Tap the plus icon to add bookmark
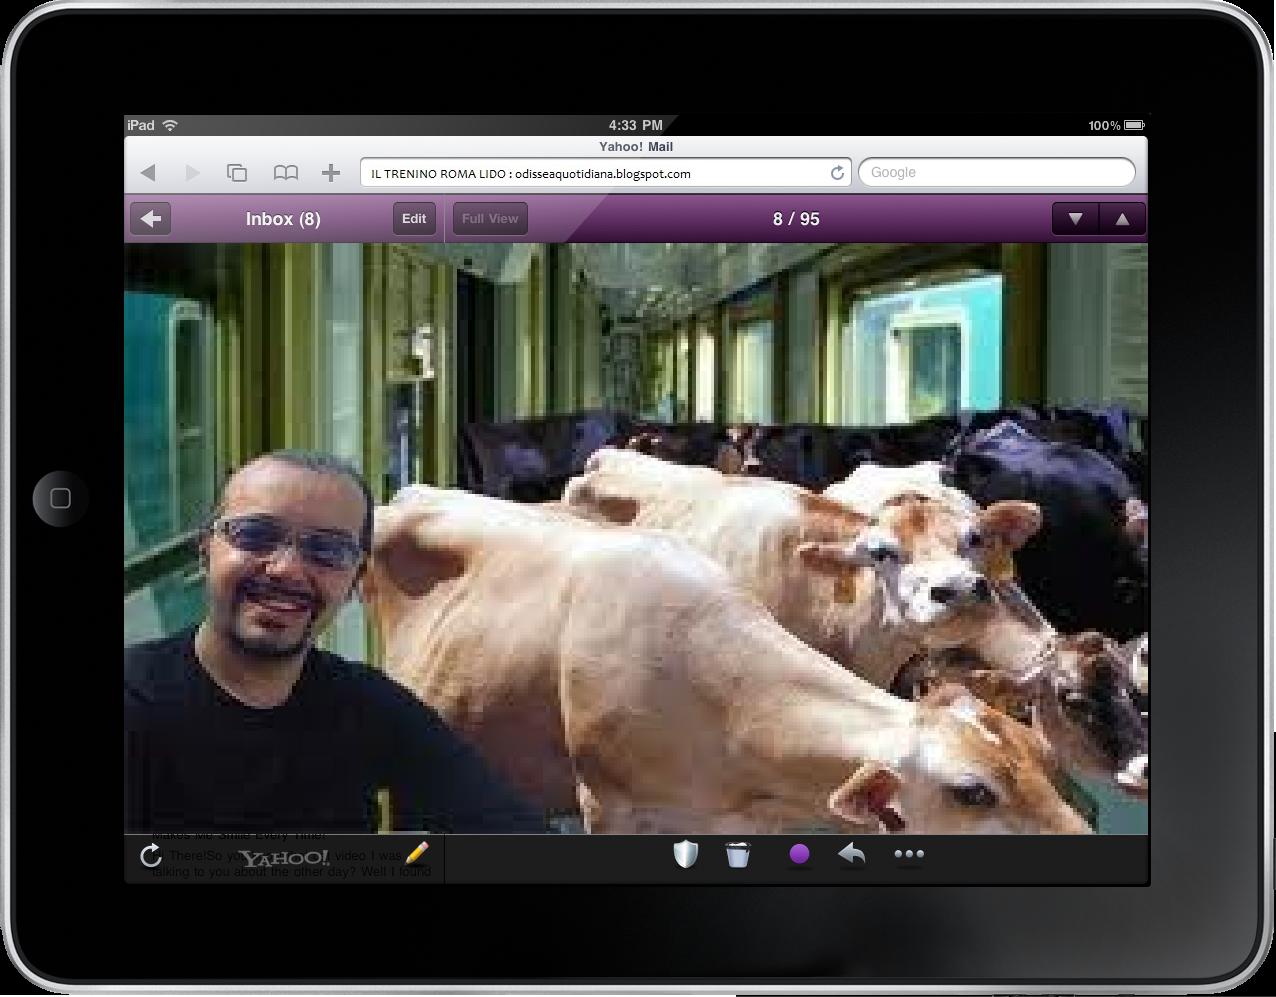The image size is (1276, 997). click(331, 173)
